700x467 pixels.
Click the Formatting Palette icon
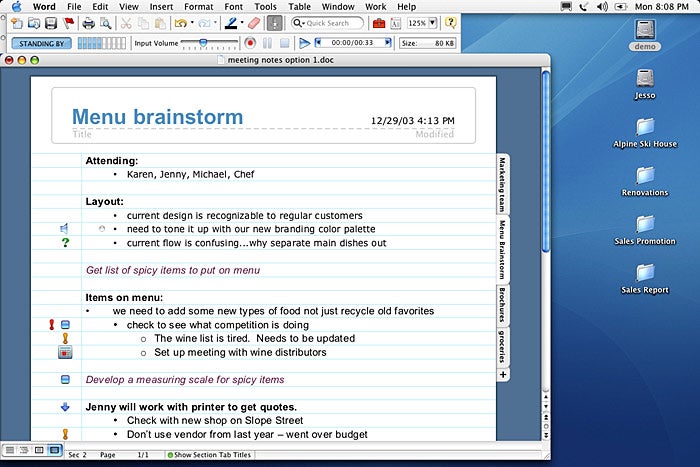pyautogui.click(x=396, y=23)
